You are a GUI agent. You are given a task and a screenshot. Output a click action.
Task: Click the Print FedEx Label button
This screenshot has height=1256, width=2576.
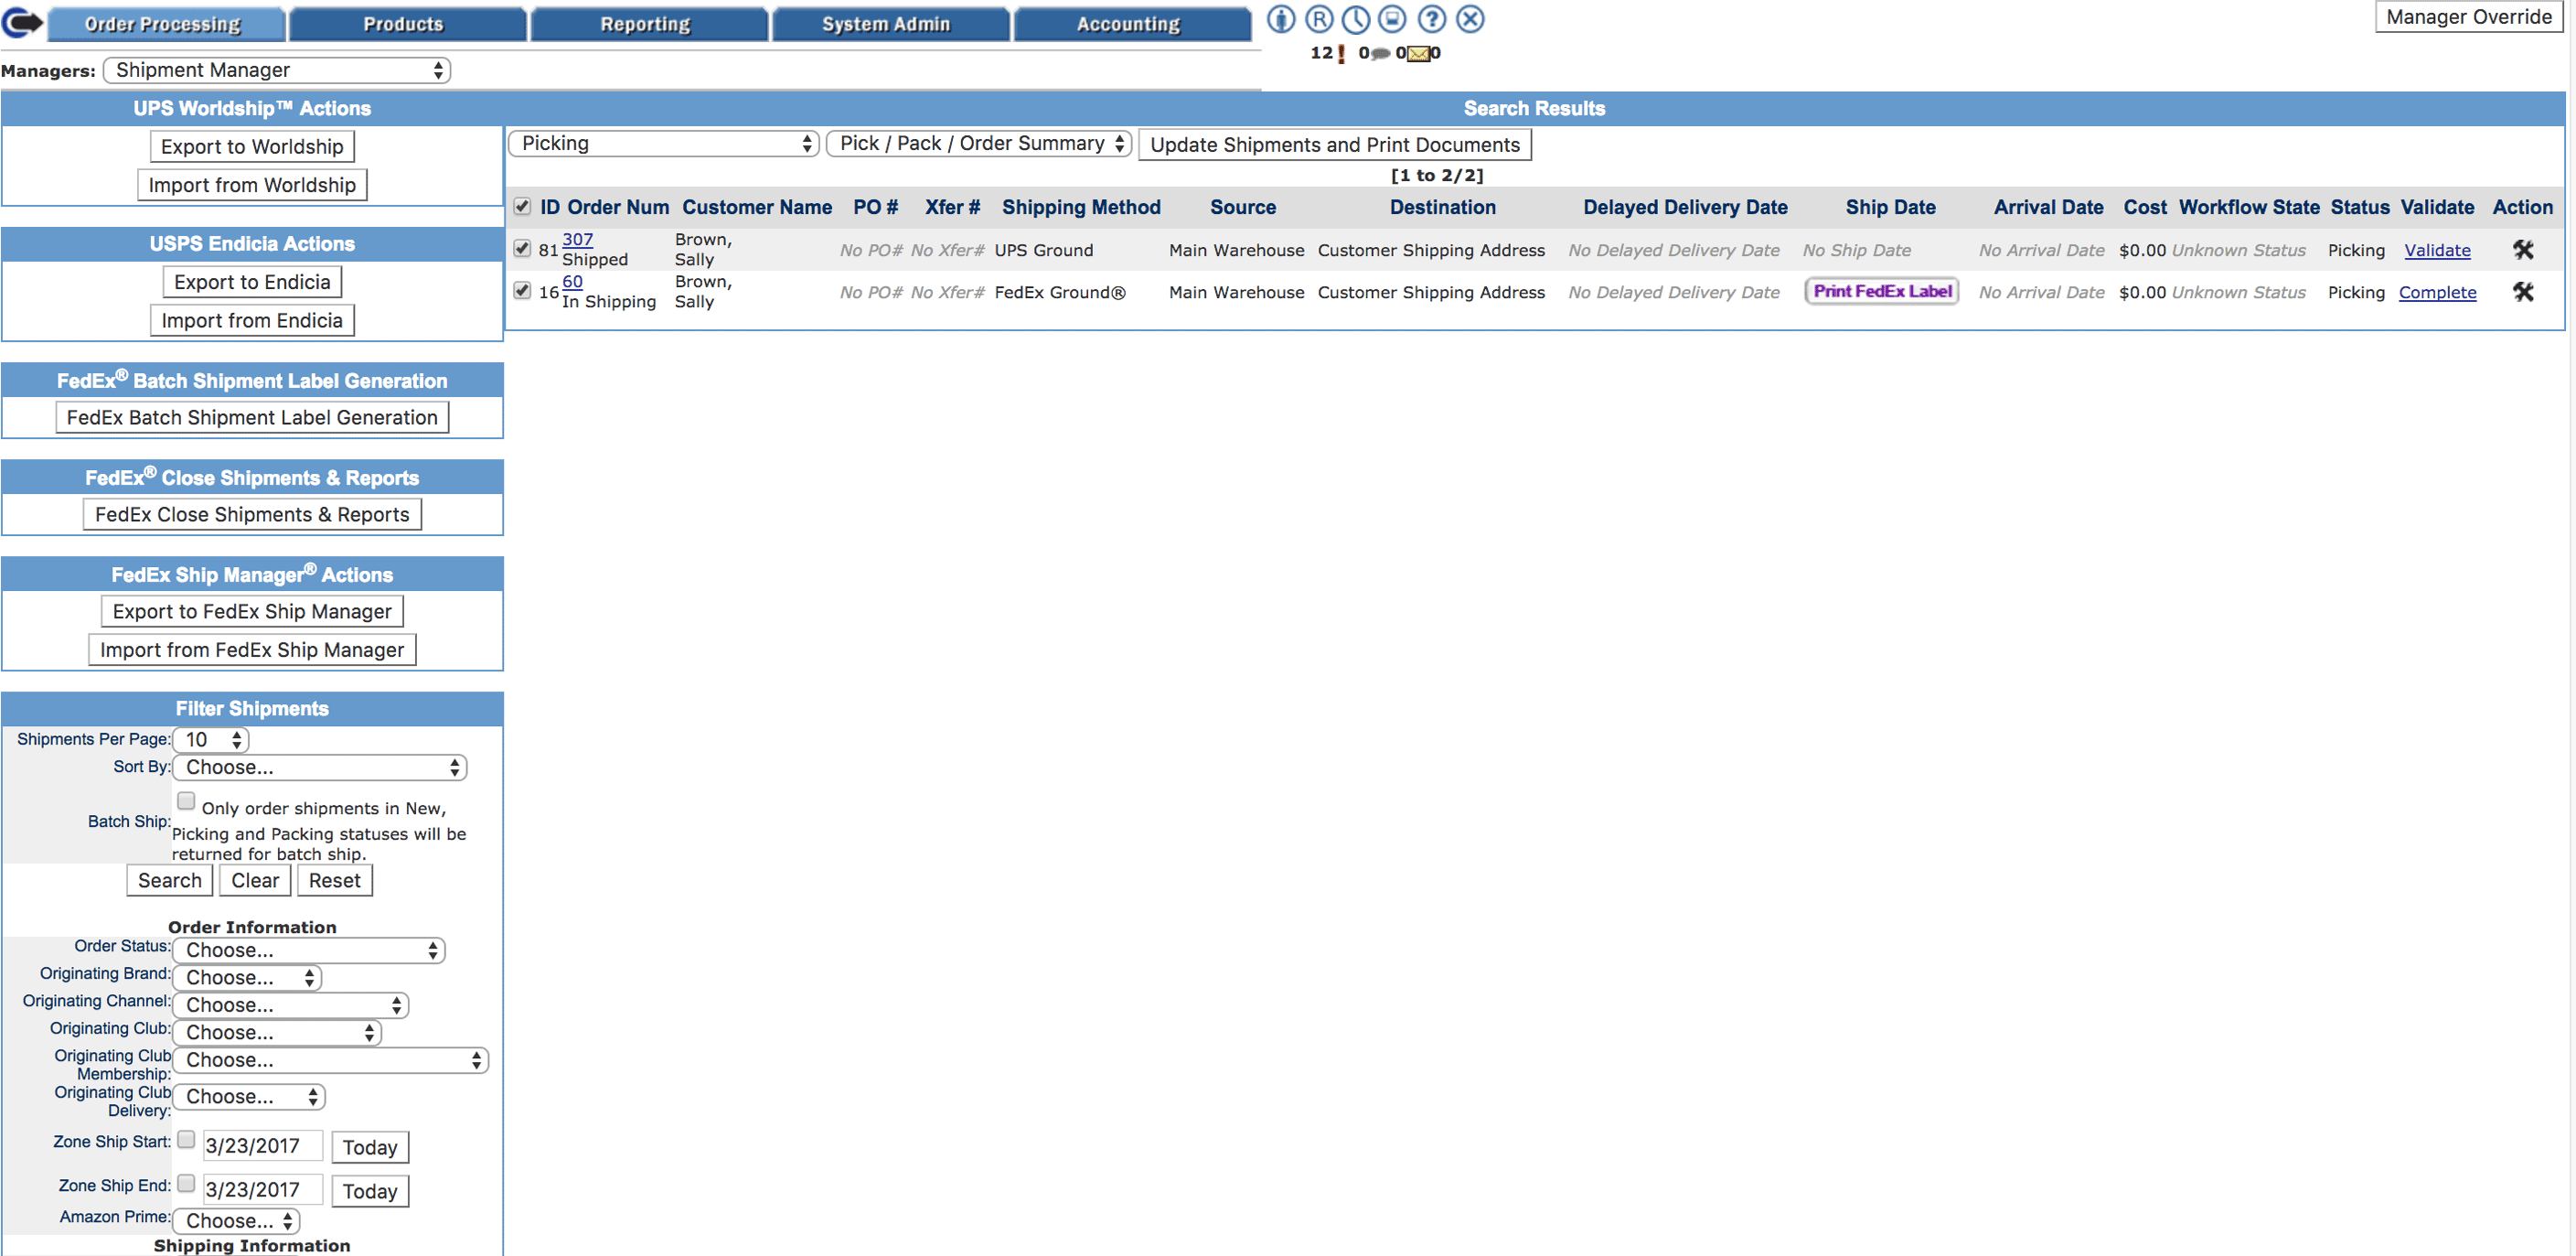tap(1881, 293)
